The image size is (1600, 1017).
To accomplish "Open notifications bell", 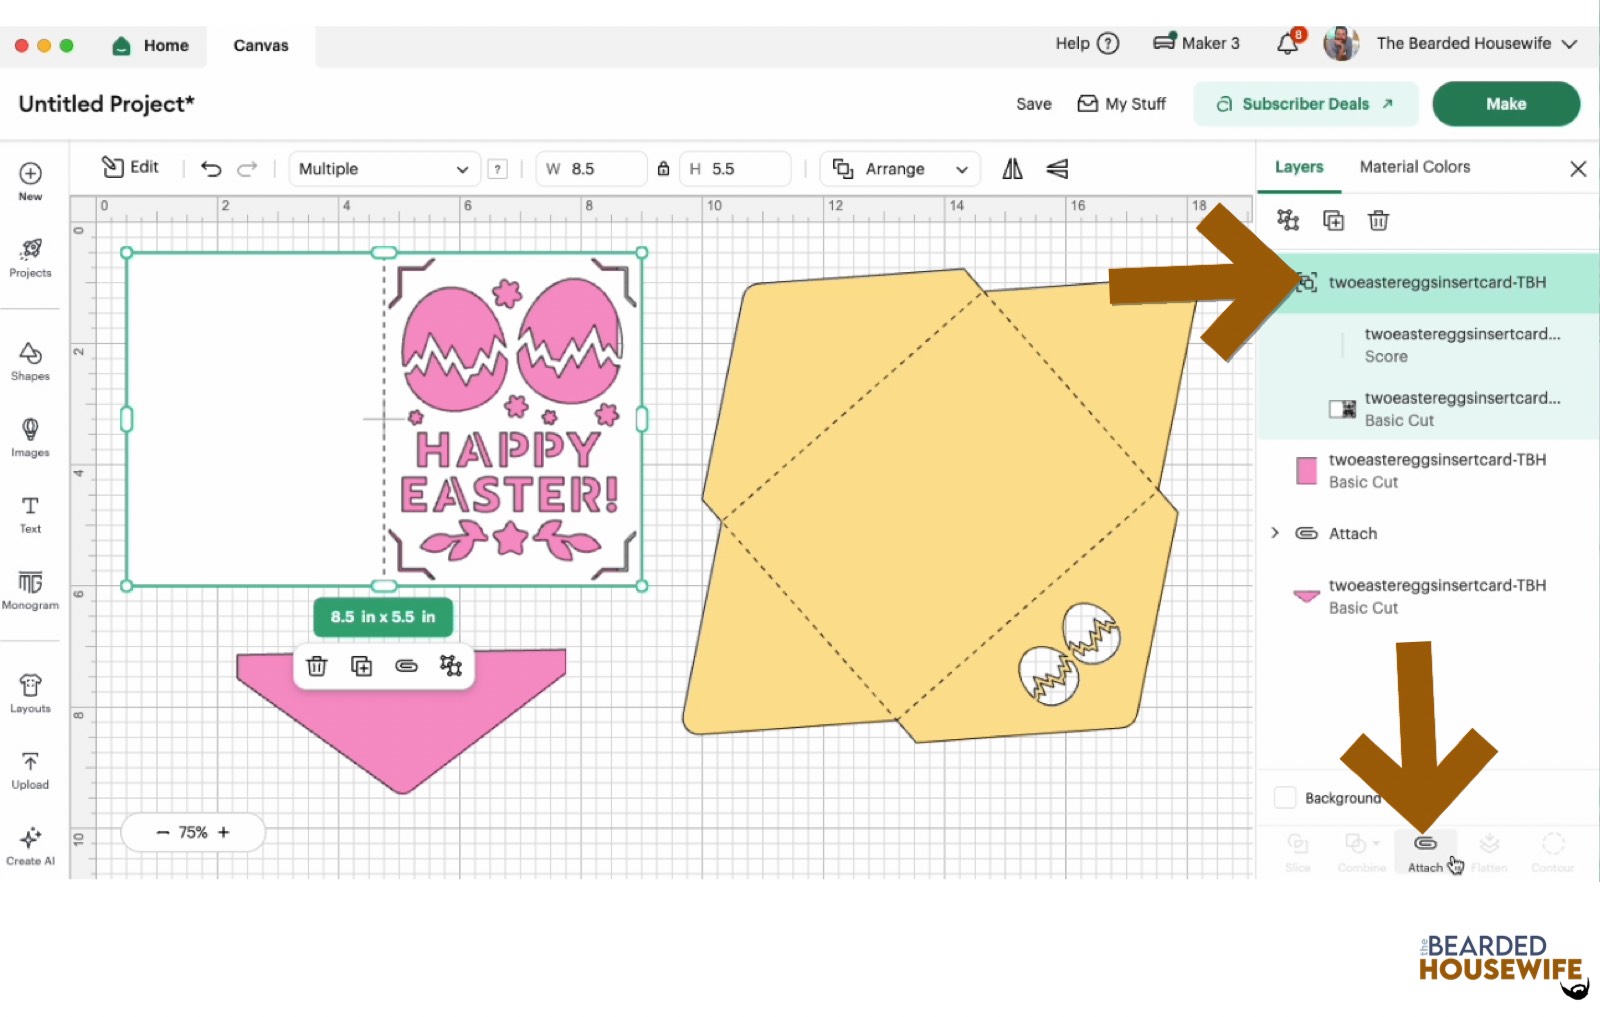I will pos(1288,44).
